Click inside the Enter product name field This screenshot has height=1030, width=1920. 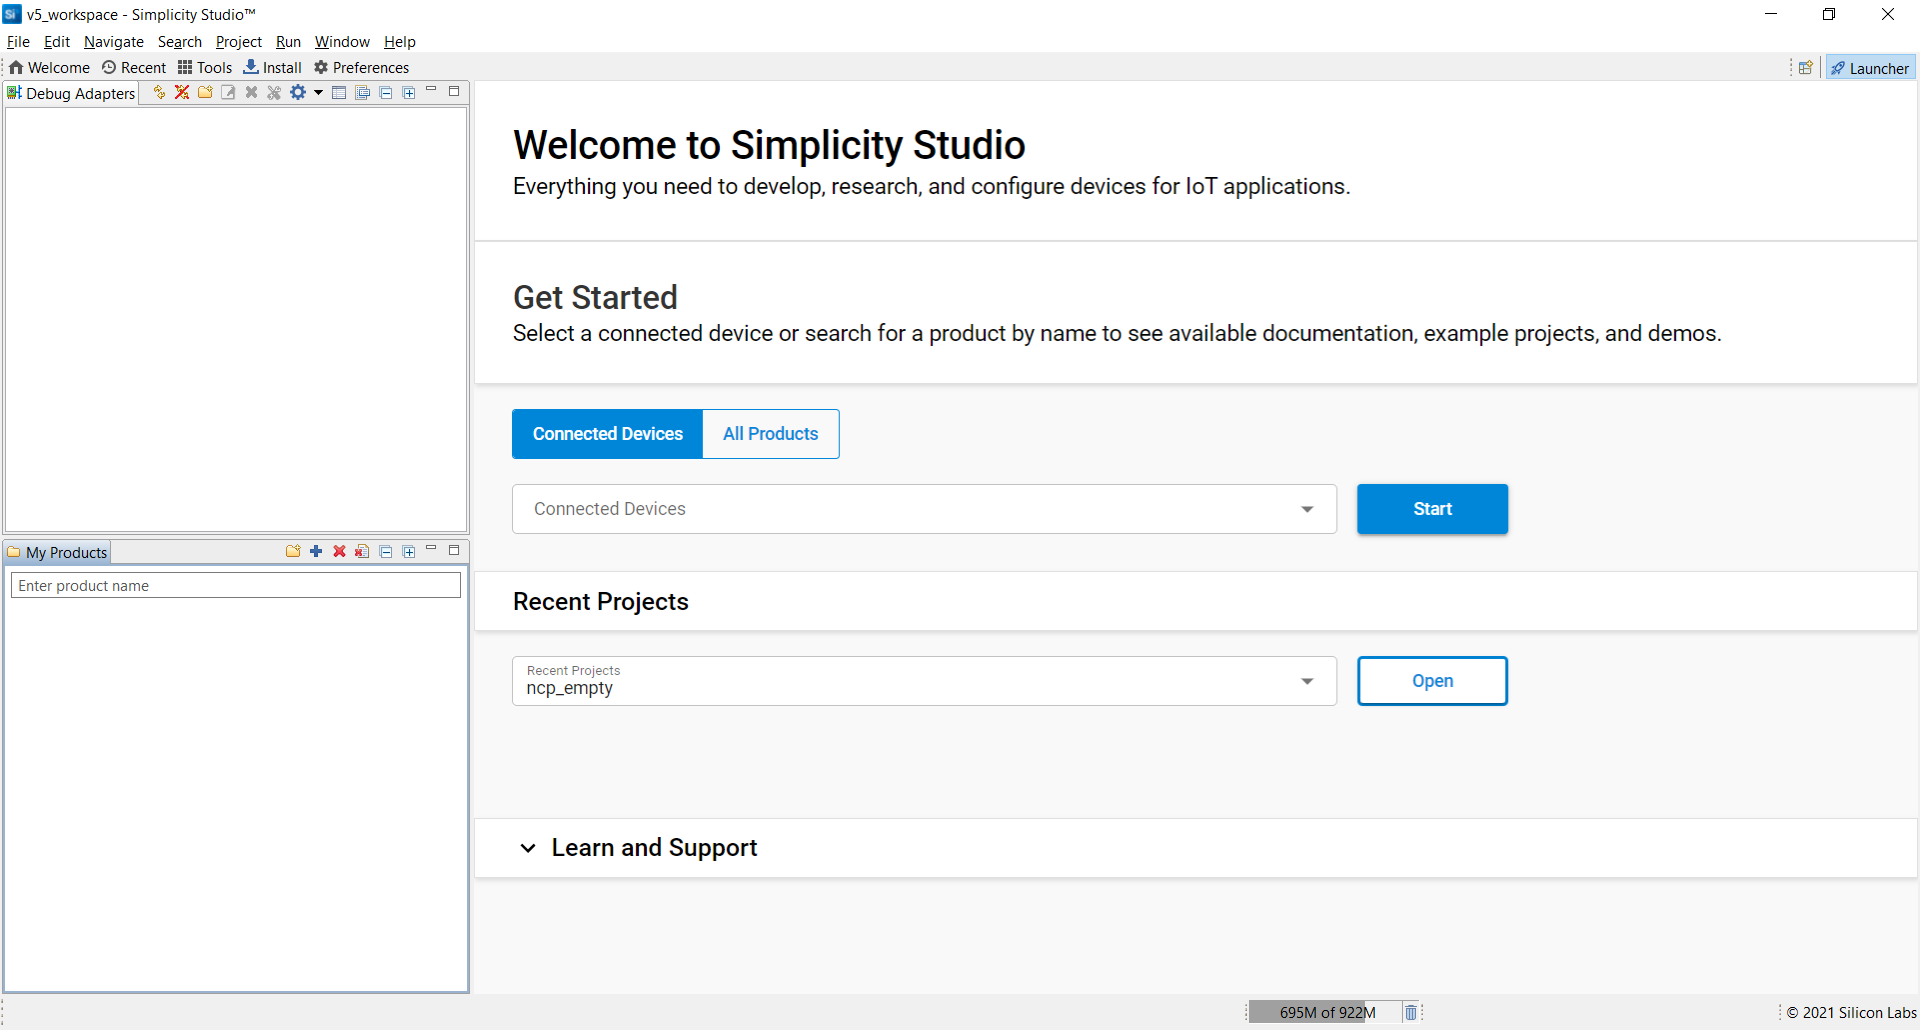(x=235, y=585)
